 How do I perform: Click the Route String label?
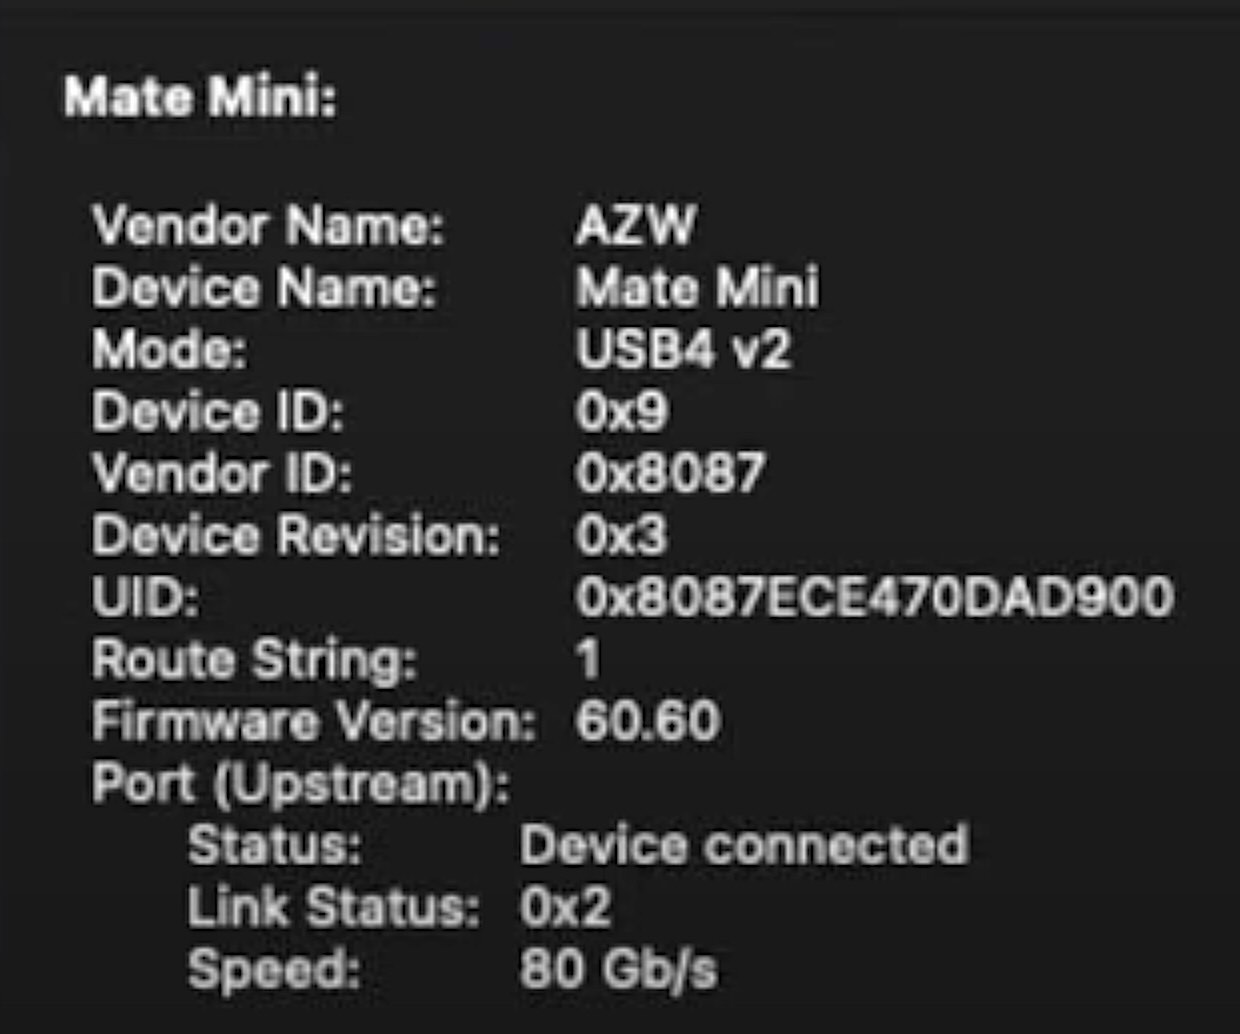(x=254, y=660)
